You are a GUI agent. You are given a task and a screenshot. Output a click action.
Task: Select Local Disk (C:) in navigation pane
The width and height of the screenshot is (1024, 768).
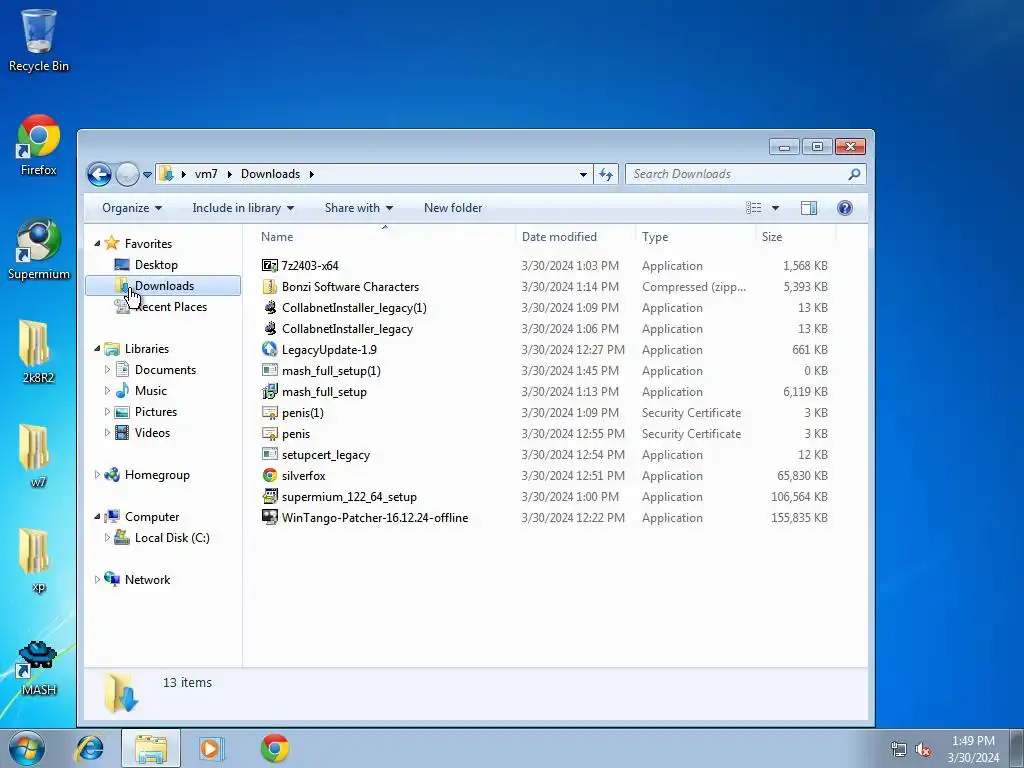(x=172, y=537)
